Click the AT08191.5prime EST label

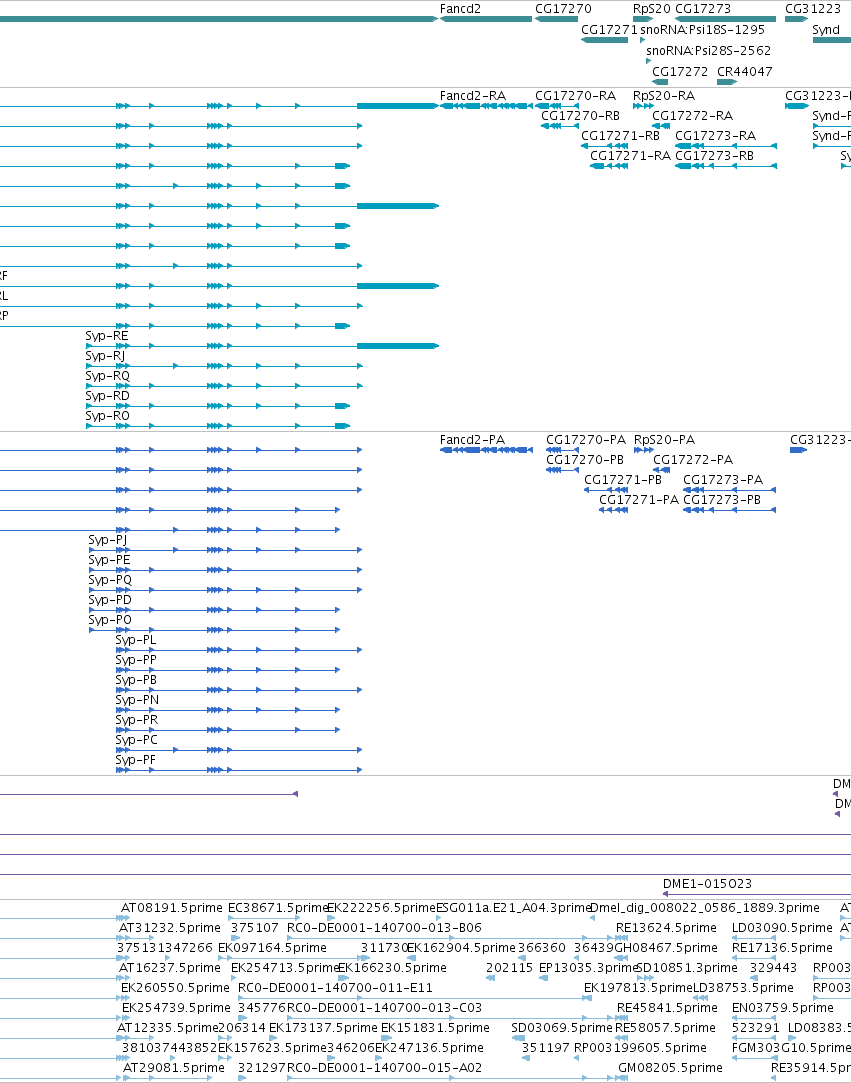(x=171, y=908)
